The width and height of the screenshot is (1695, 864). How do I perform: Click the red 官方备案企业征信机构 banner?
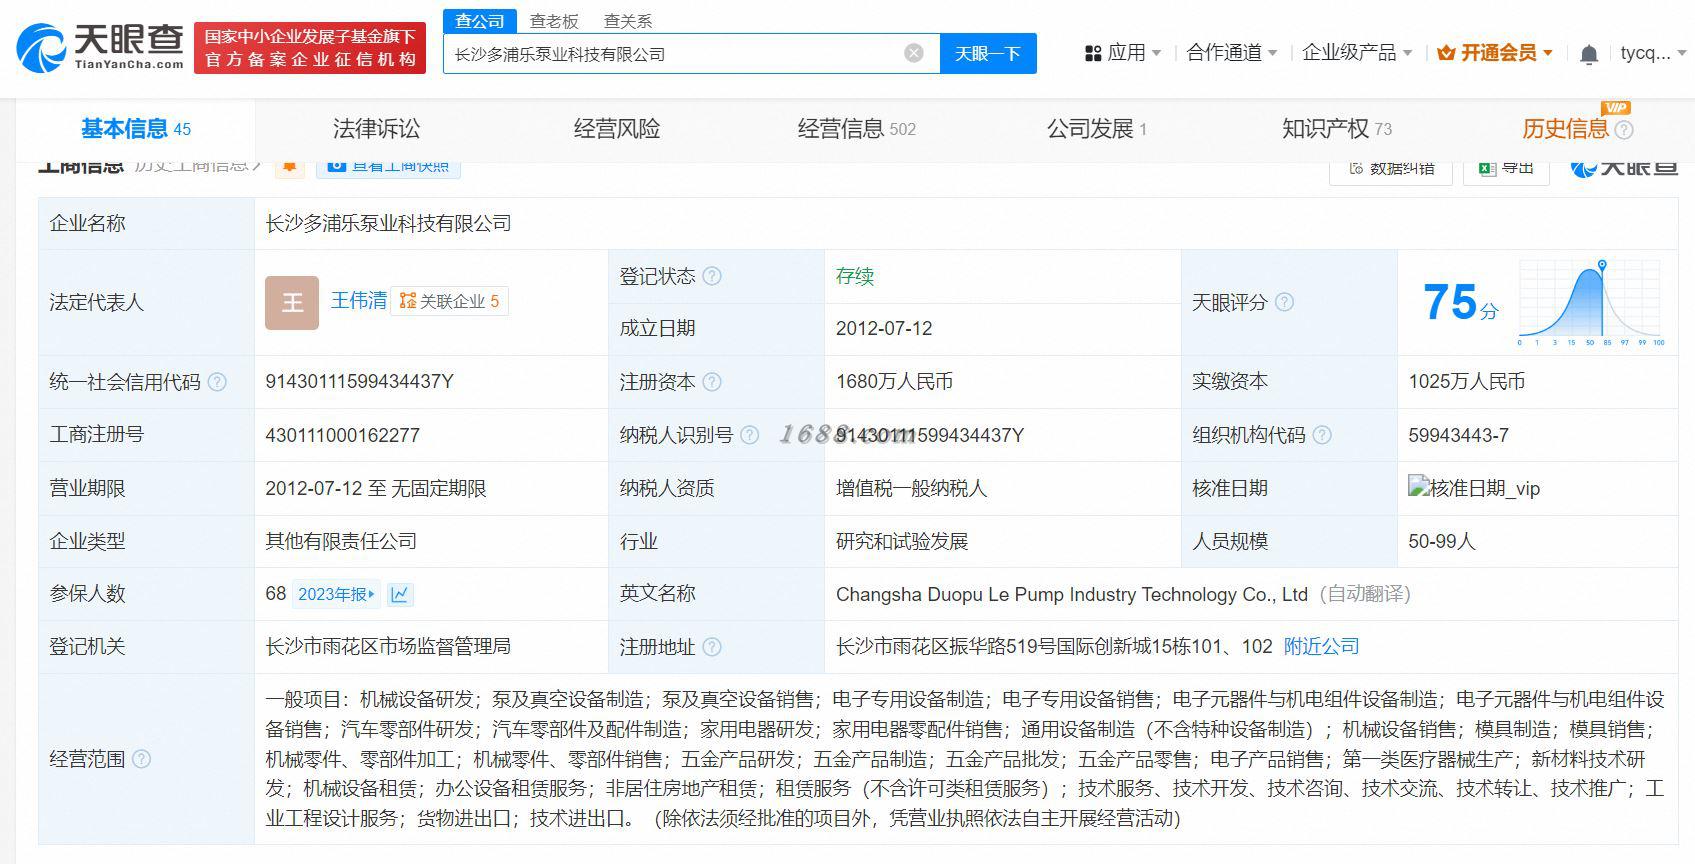point(310,48)
